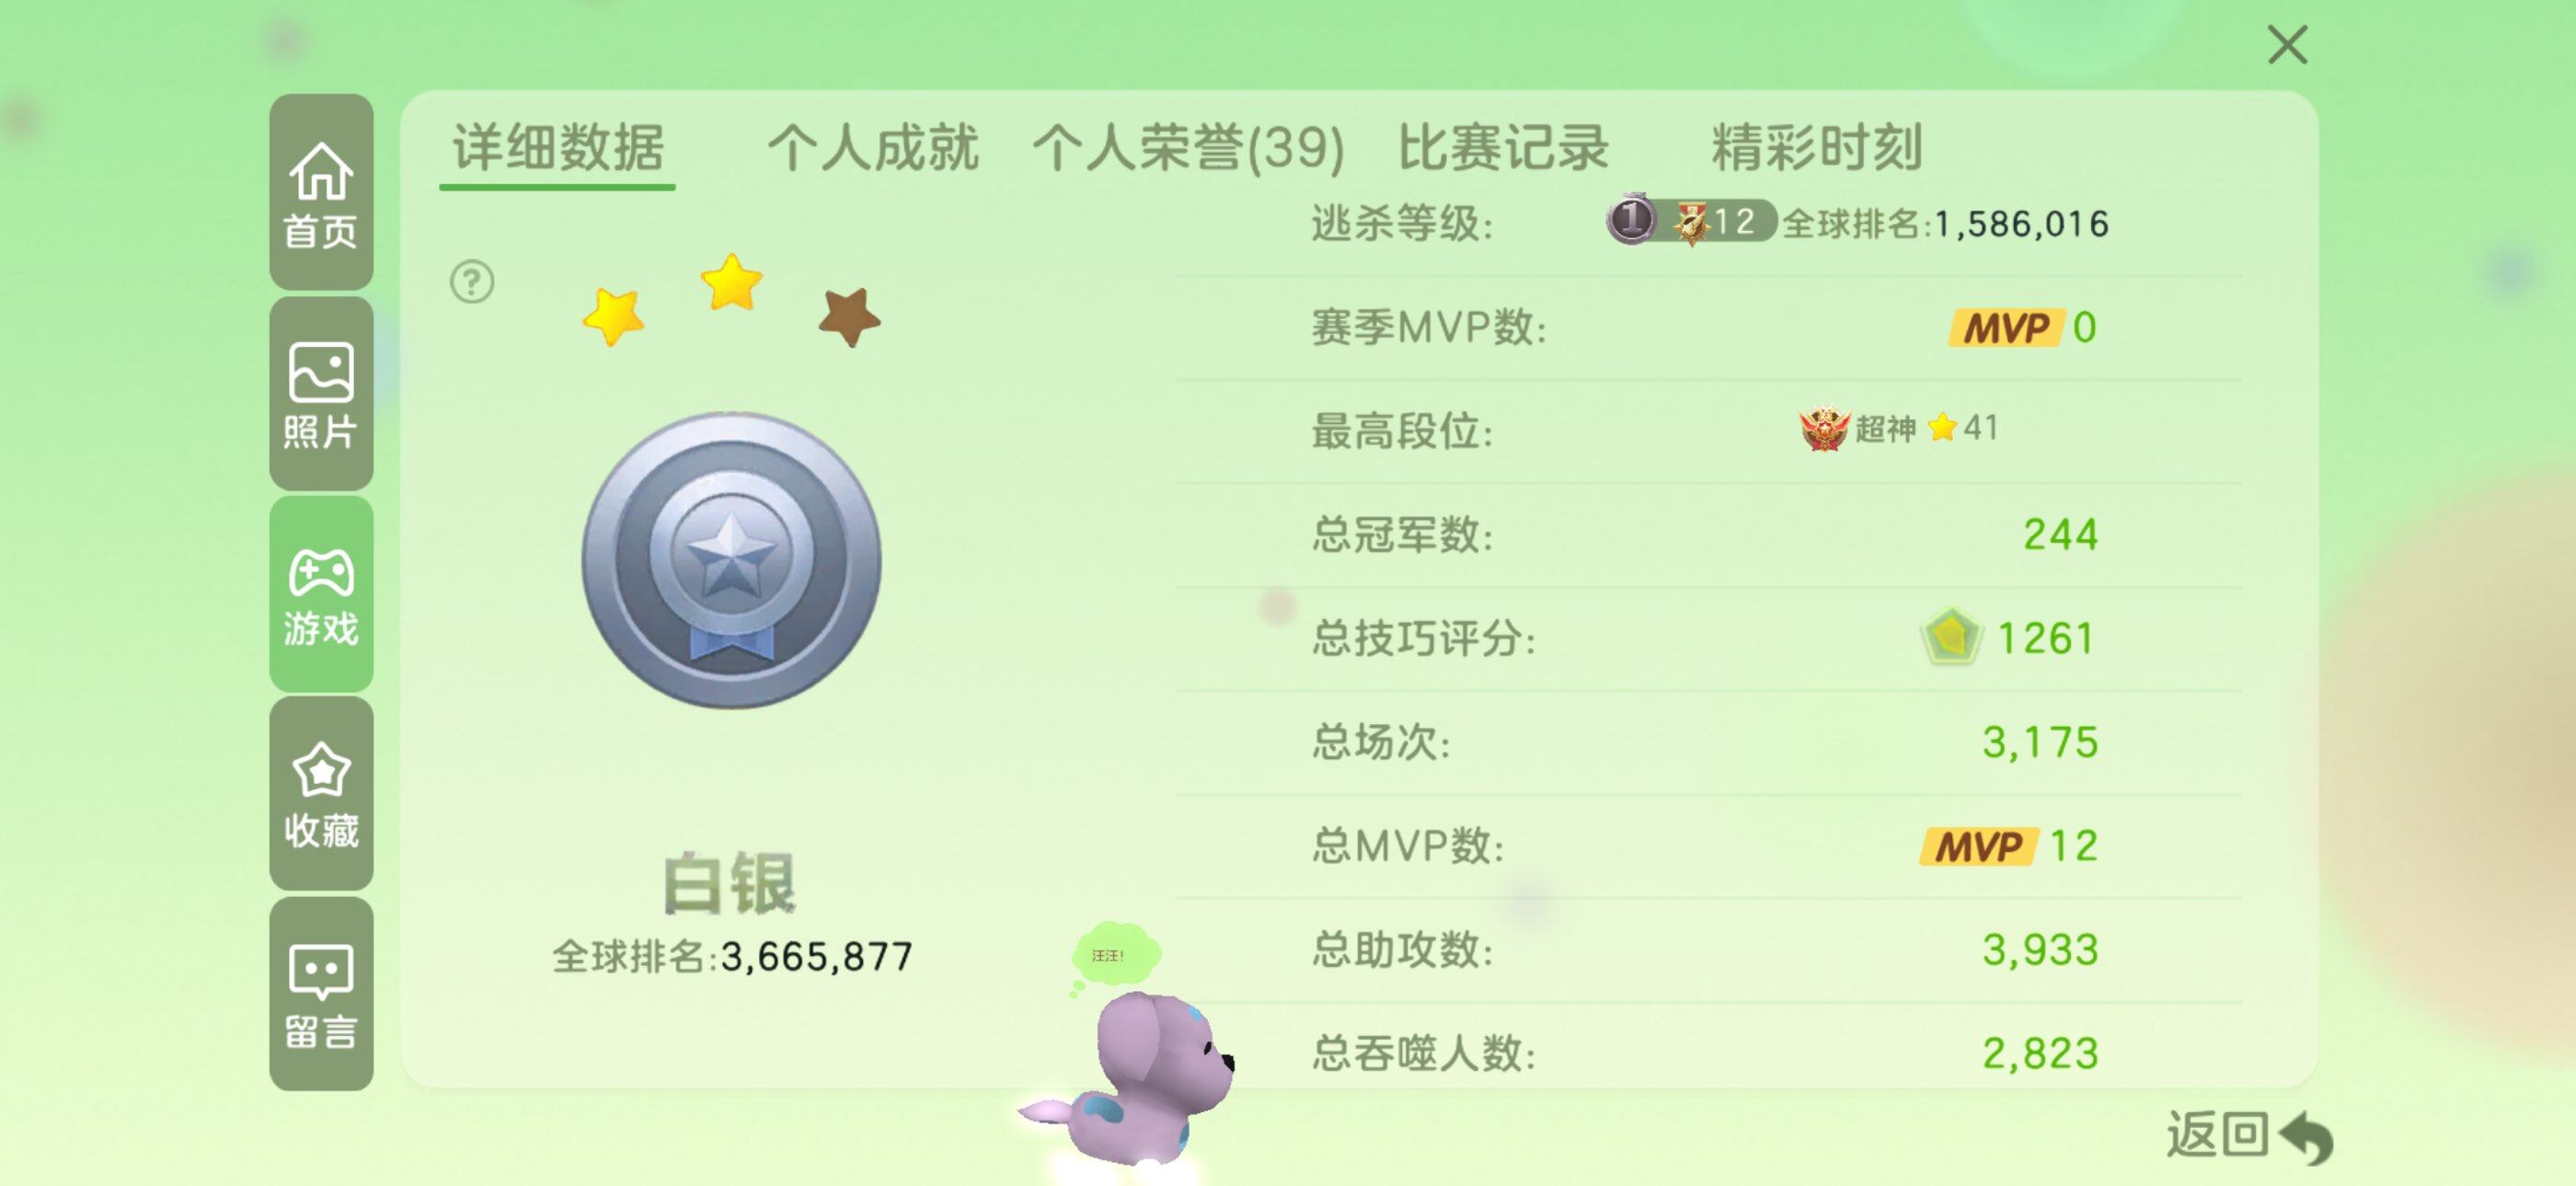Select the 游戏 game sidebar icon
The width and height of the screenshot is (2576, 1186).
pos(321,594)
